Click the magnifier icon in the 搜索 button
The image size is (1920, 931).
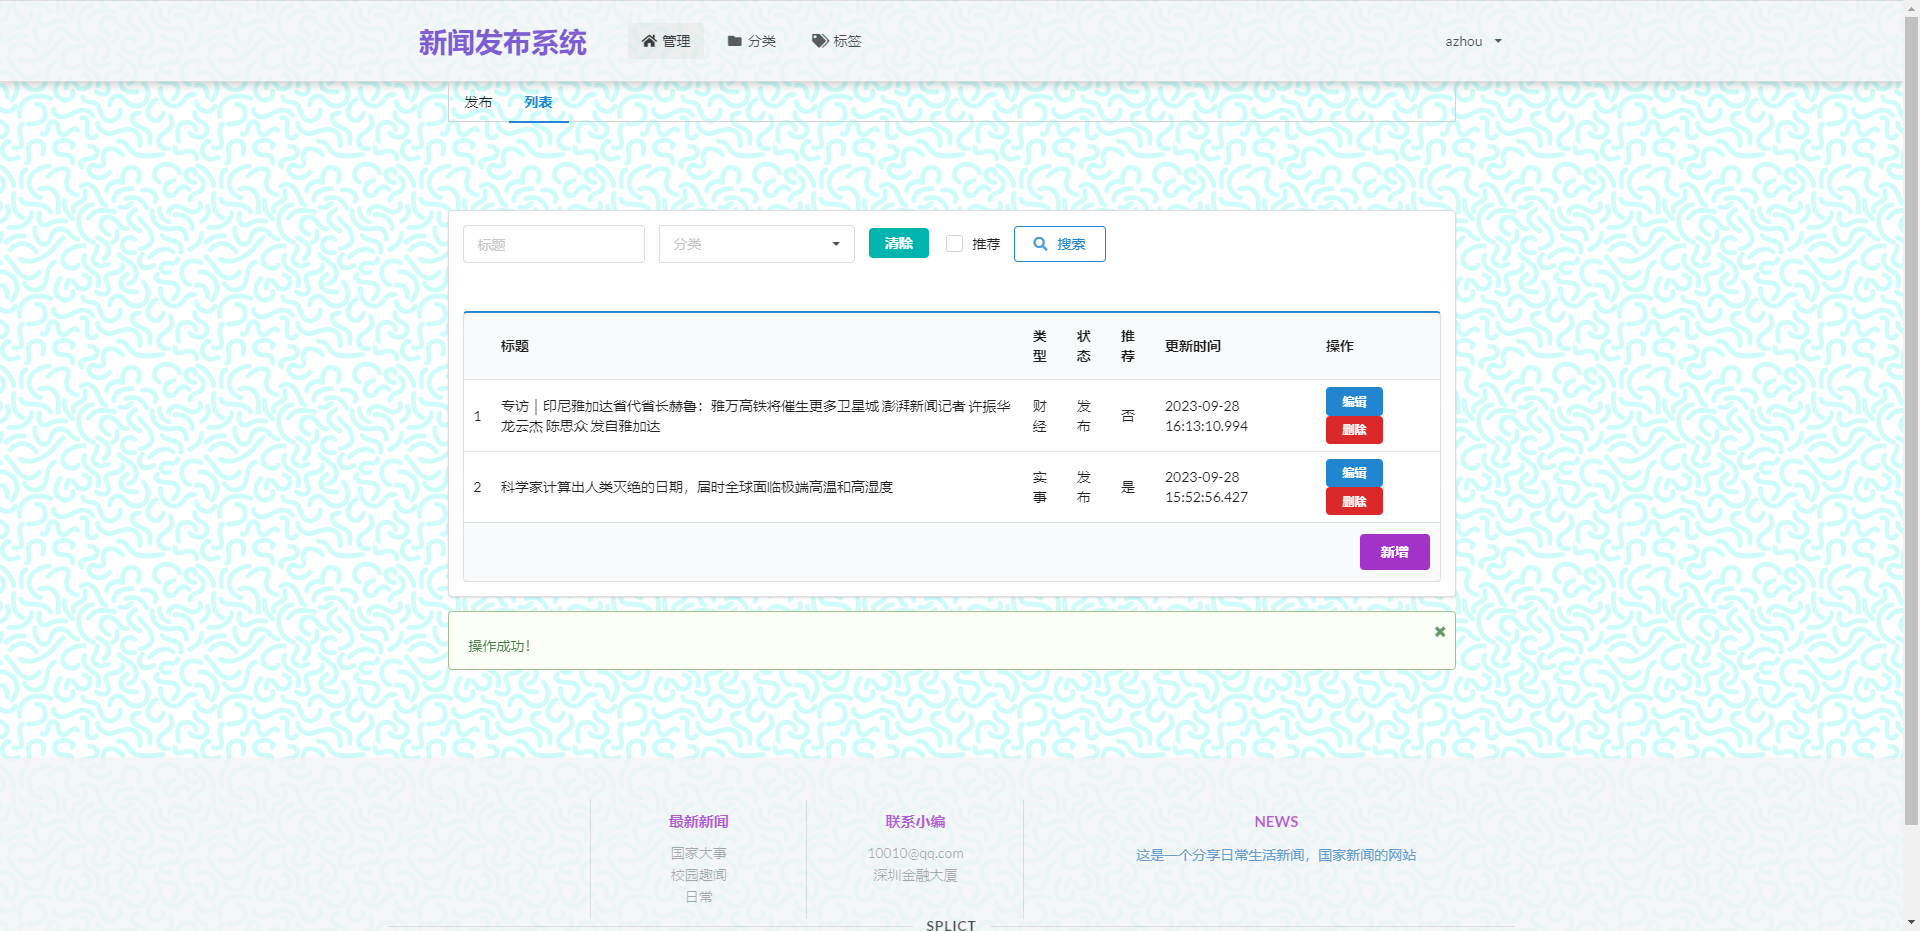click(1041, 244)
